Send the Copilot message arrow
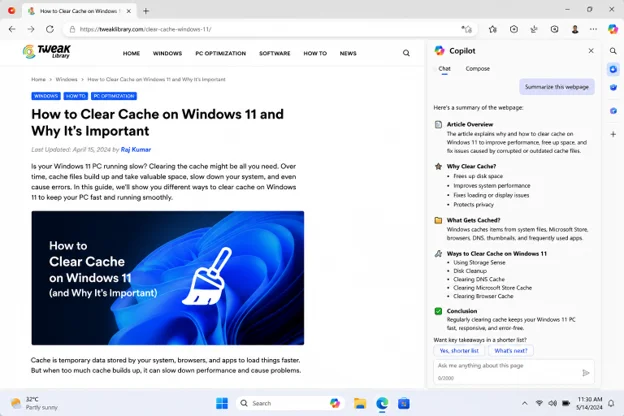The image size is (624, 416). point(585,373)
